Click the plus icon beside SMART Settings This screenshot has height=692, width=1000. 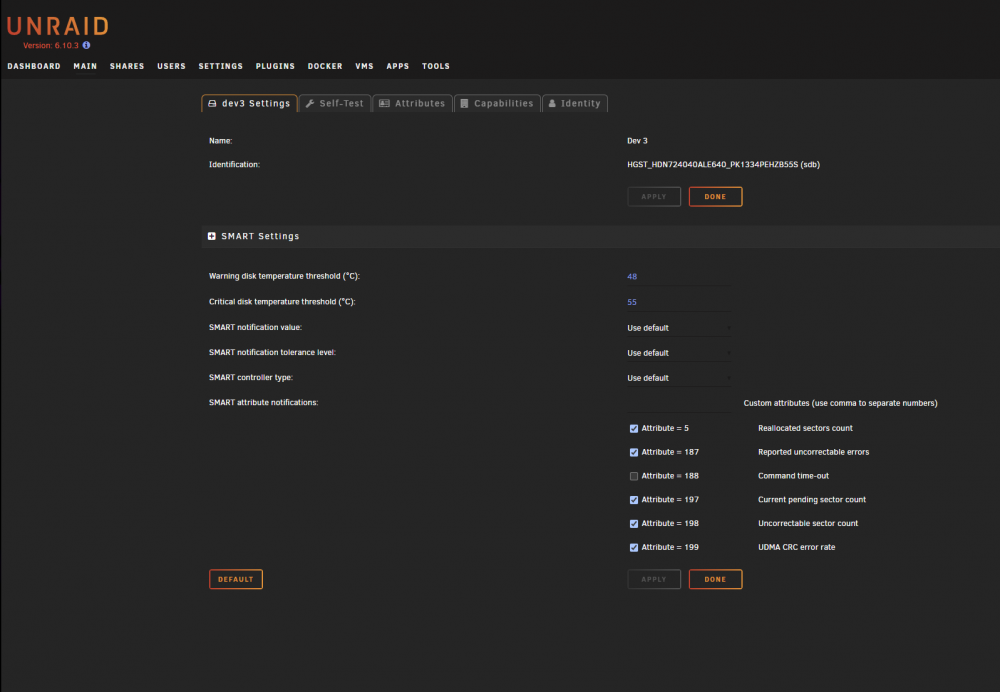[x=212, y=236]
